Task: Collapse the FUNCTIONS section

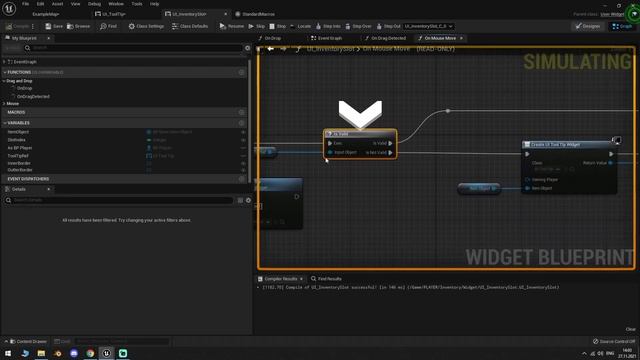Action: point(4,72)
